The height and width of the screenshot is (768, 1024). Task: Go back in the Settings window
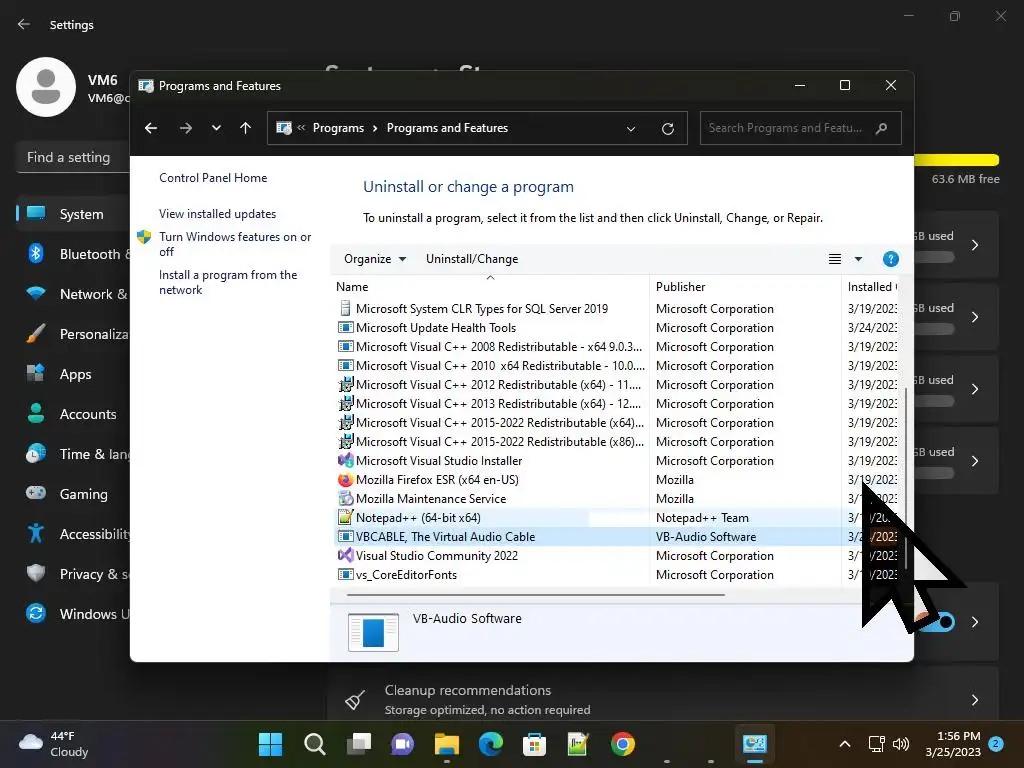pyautogui.click(x=24, y=24)
